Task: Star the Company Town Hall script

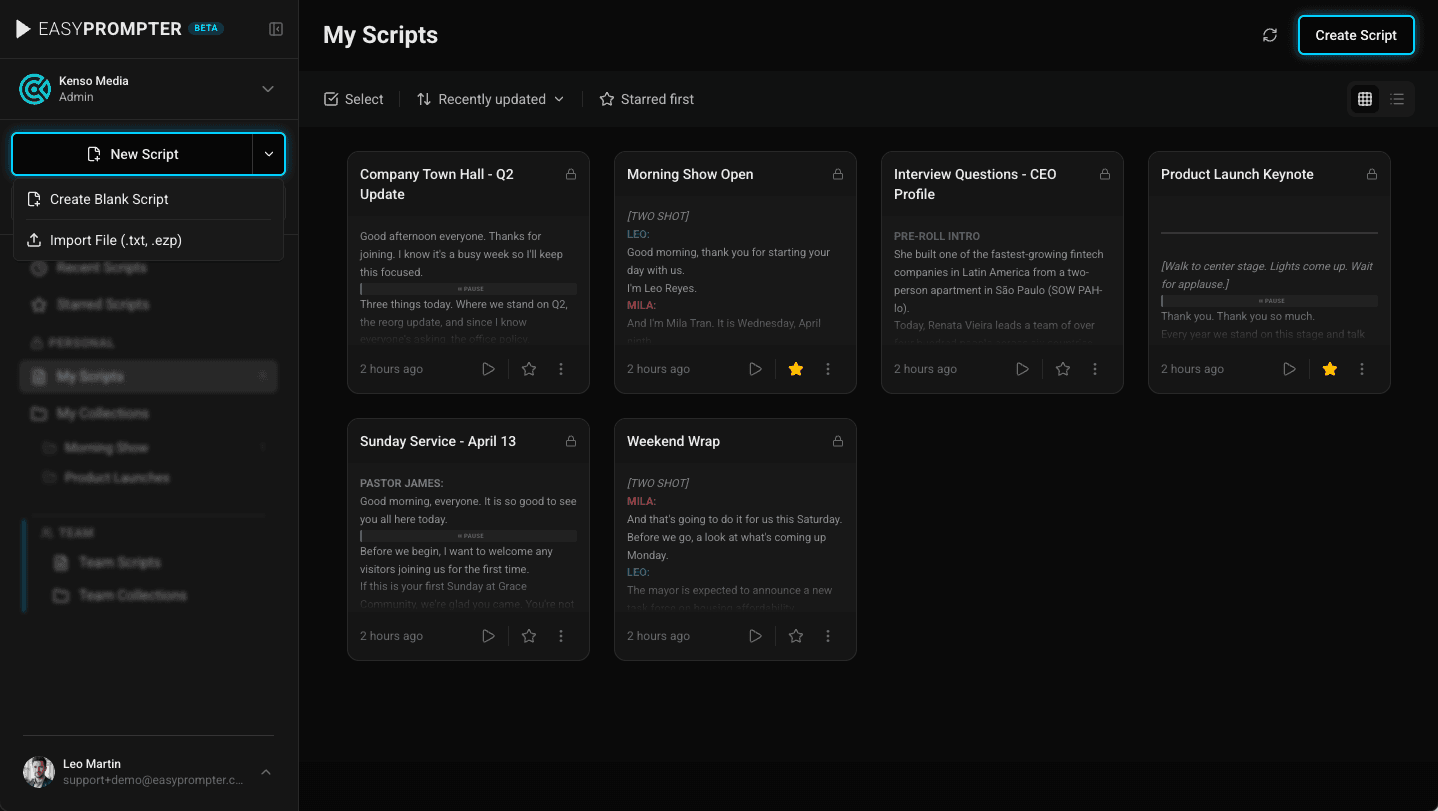Action: point(528,368)
